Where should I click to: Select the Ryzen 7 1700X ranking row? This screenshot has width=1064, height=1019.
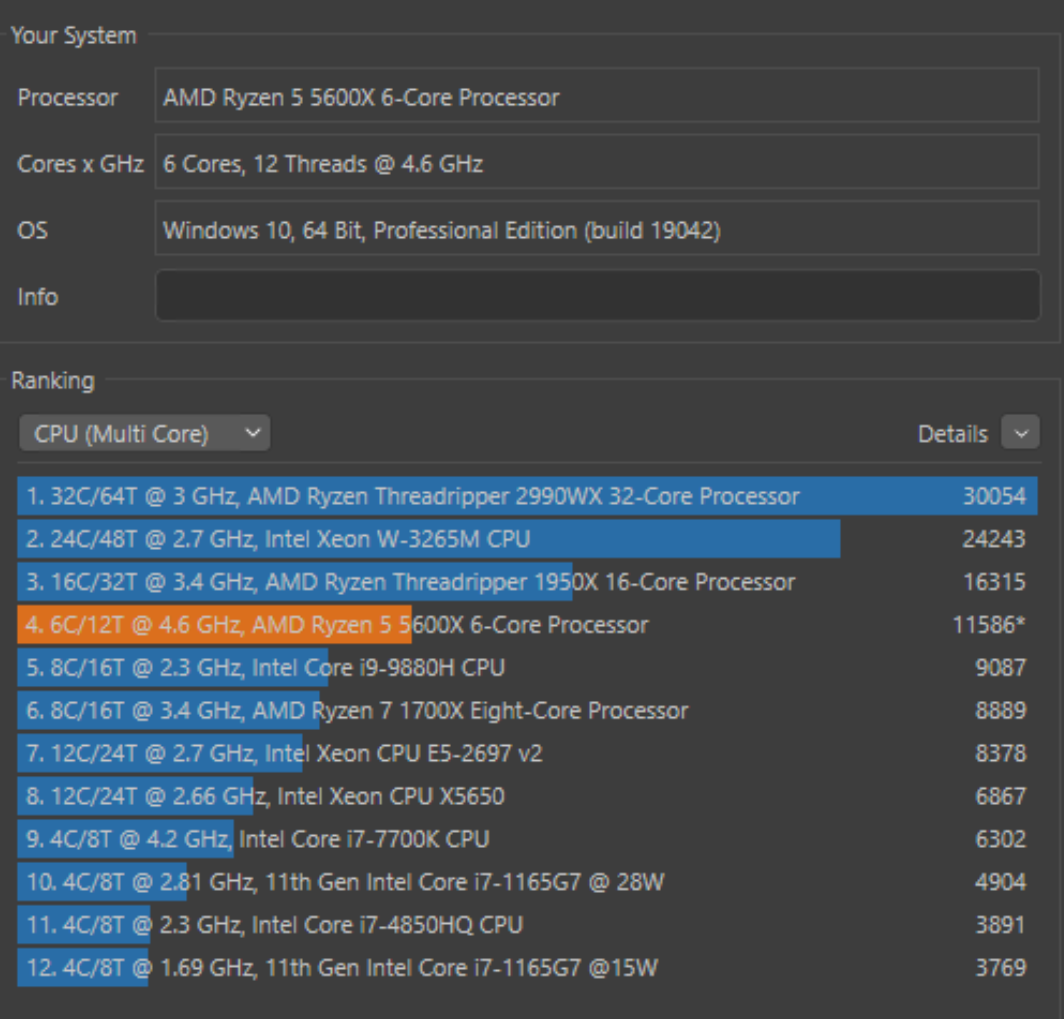click(527, 710)
